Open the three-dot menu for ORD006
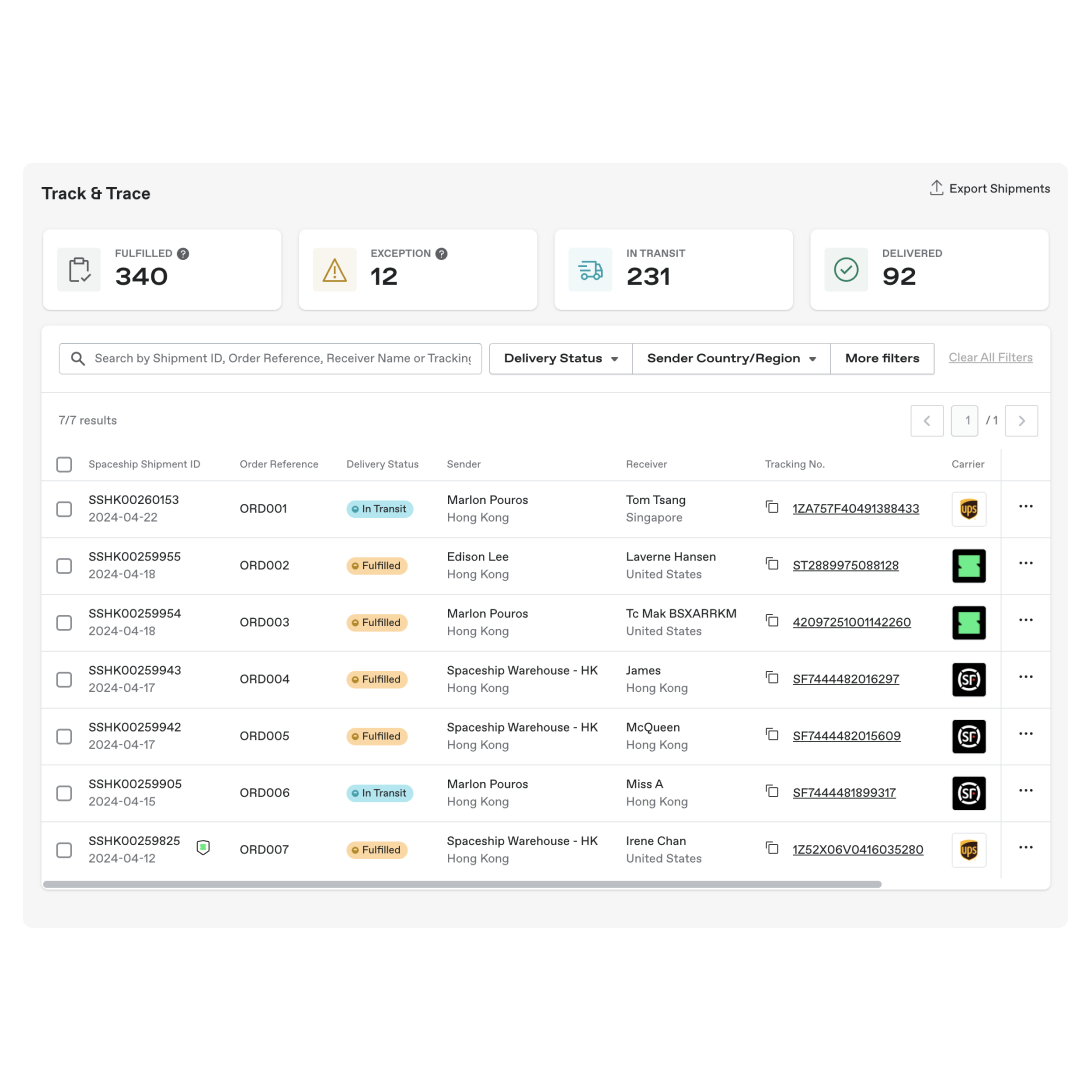 point(1025,791)
